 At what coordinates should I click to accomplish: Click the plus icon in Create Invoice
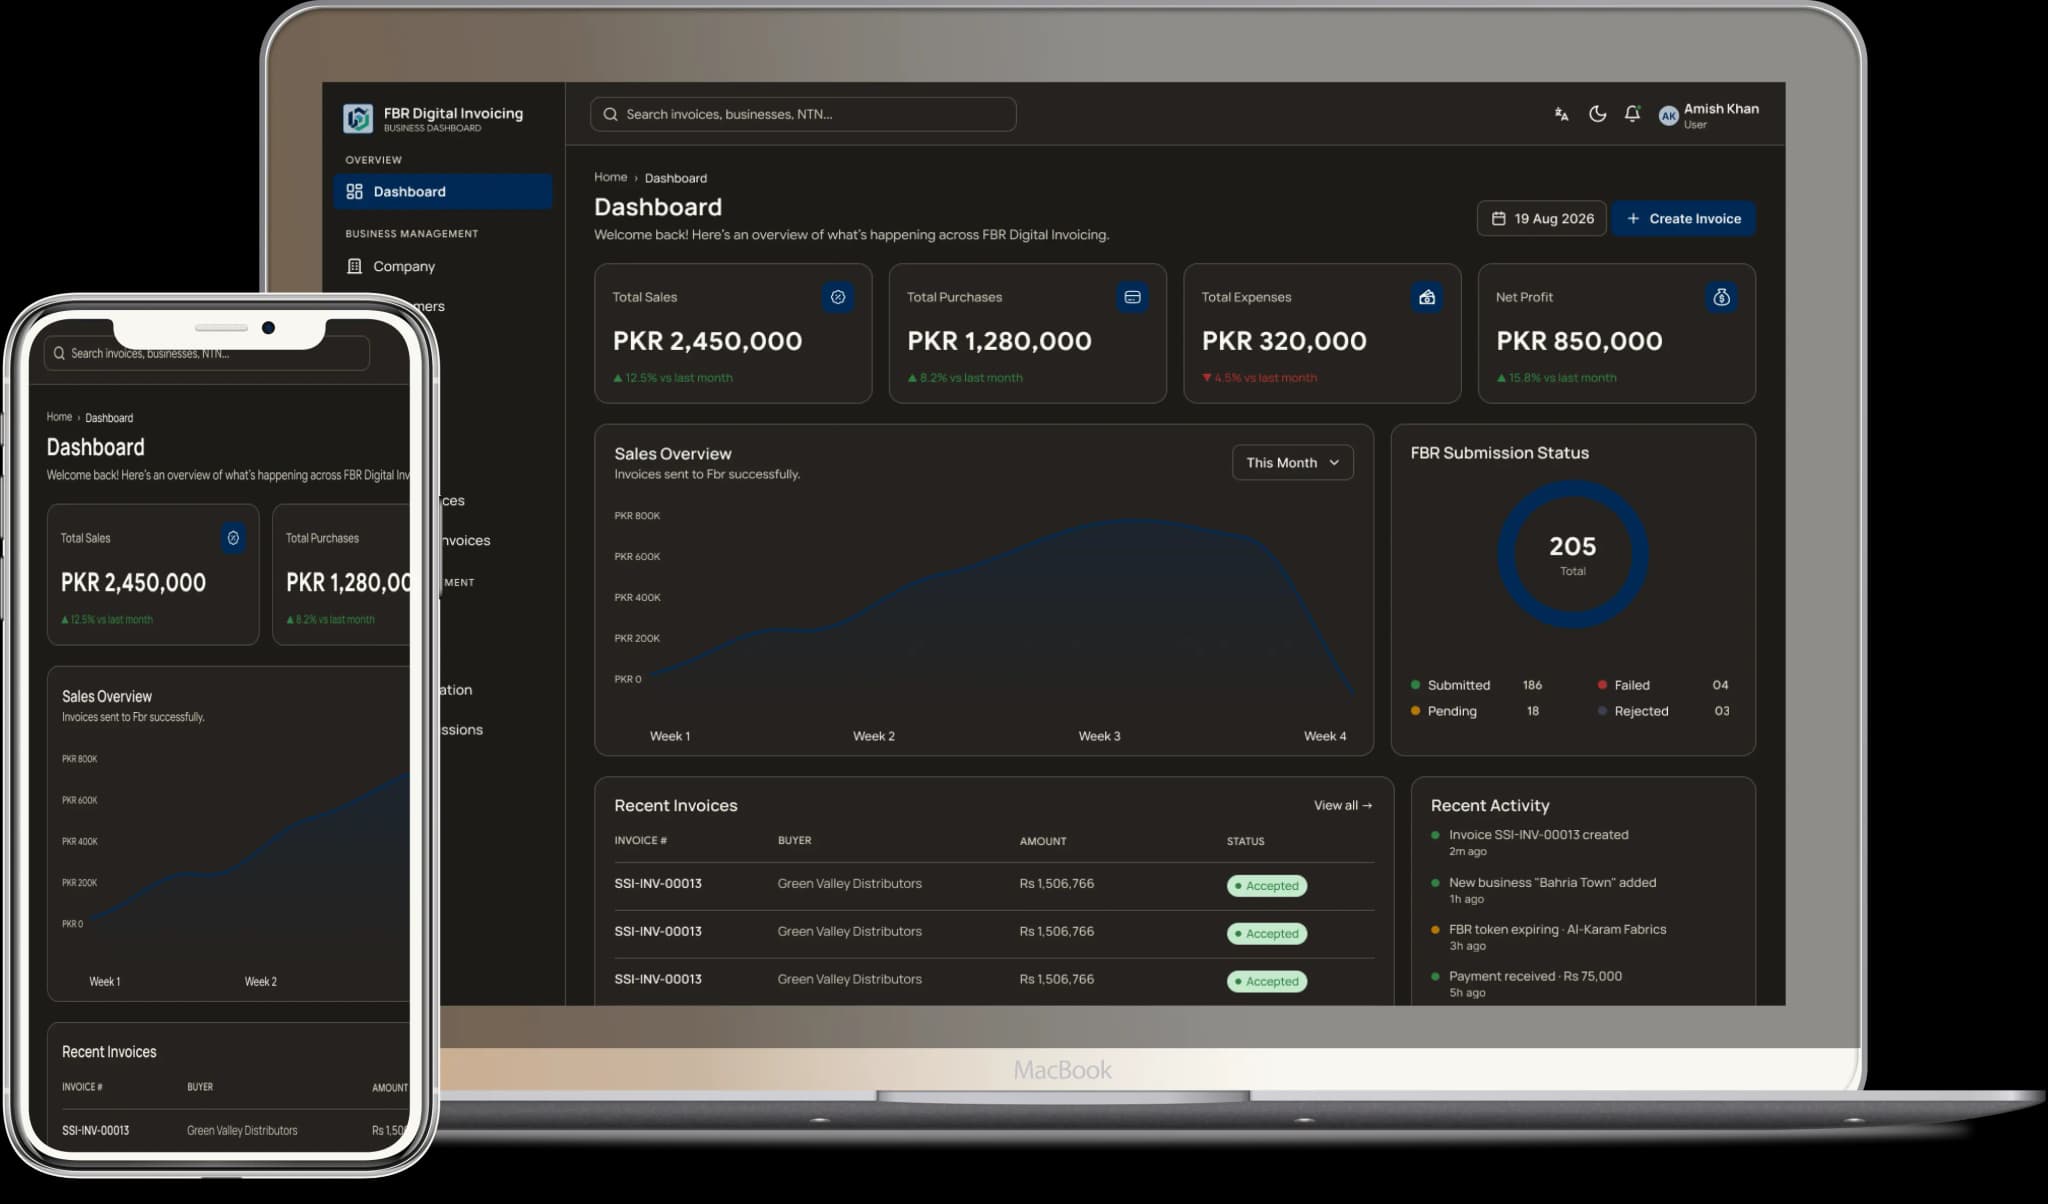click(x=1632, y=219)
